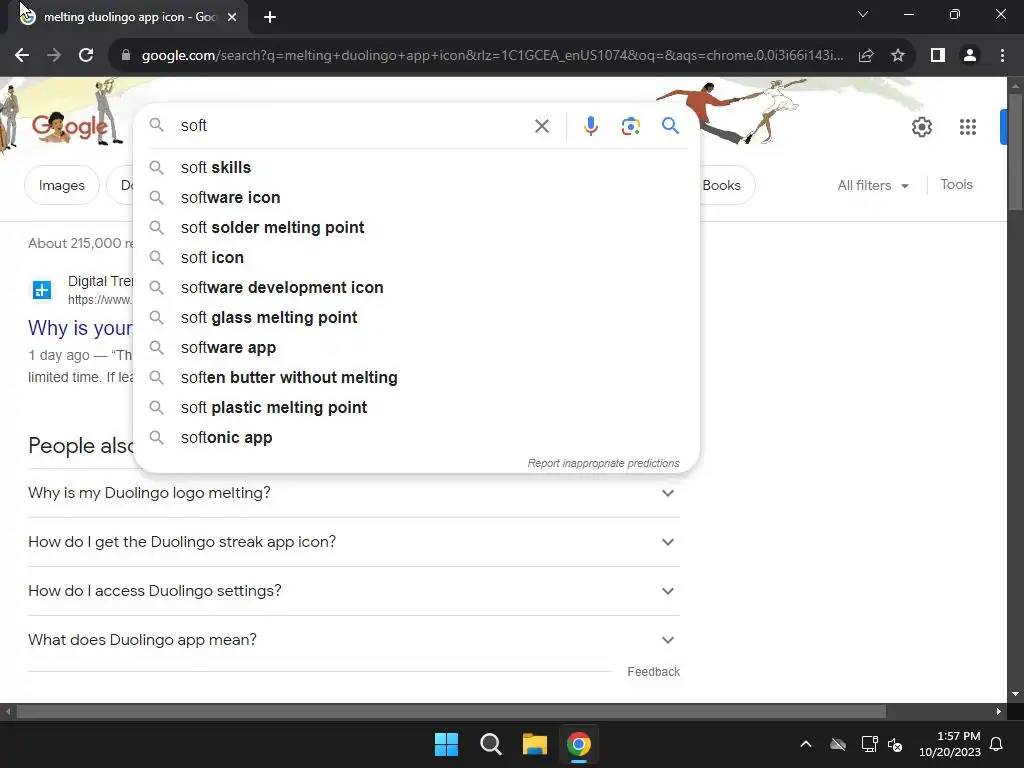Open the 'Why is your' Digital Trends result
The image size is (1024, 768).
[x=80, y=328]
